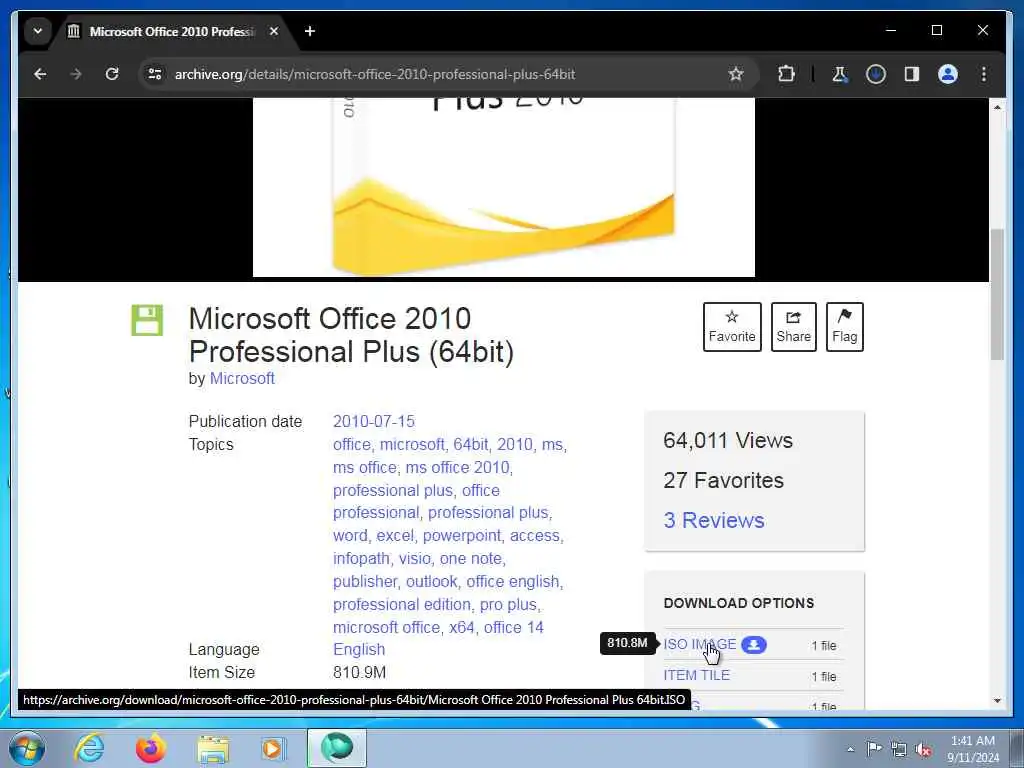Download the ISO IMAGE file
The height and width of the screenshot is (768, 1024).
point(699,645)
